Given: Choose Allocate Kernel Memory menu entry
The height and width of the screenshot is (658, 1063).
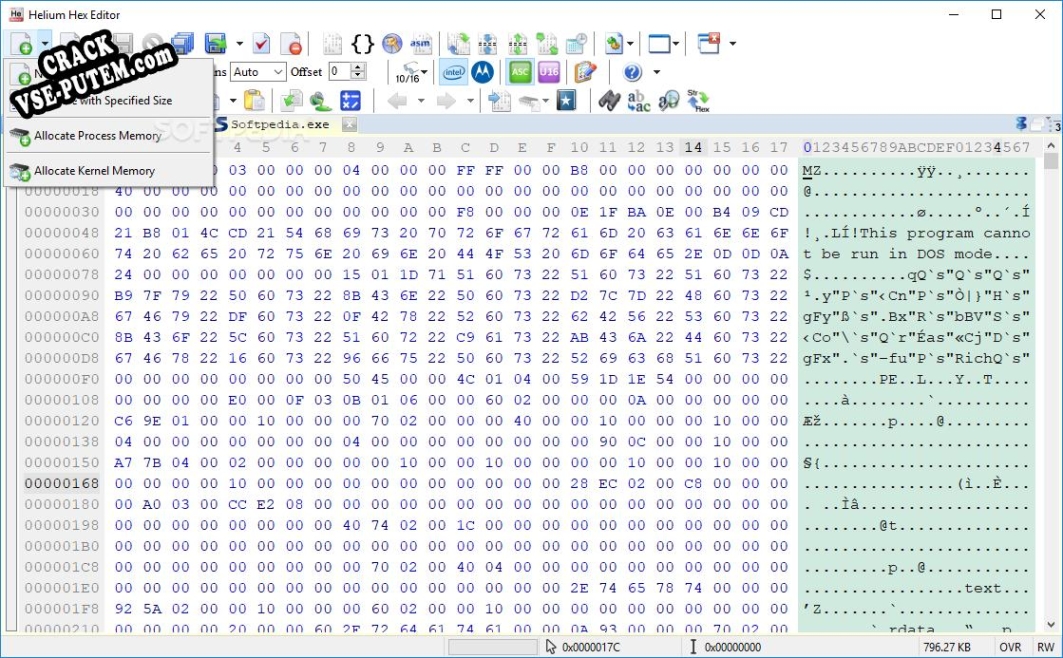Looking at the screenshot, I should [x=108, y=171].
